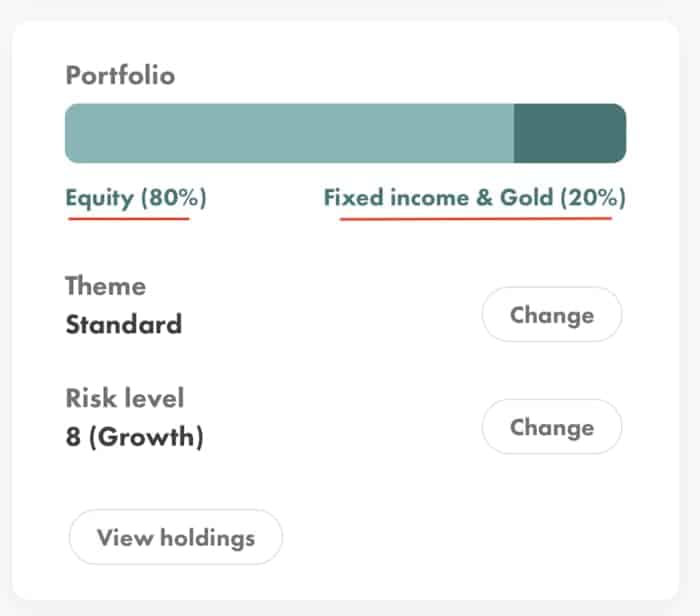This screenshot has height=616, width=700.
Task: Click the 20% figure in Fixed income label
Action: tap(593, 197)
